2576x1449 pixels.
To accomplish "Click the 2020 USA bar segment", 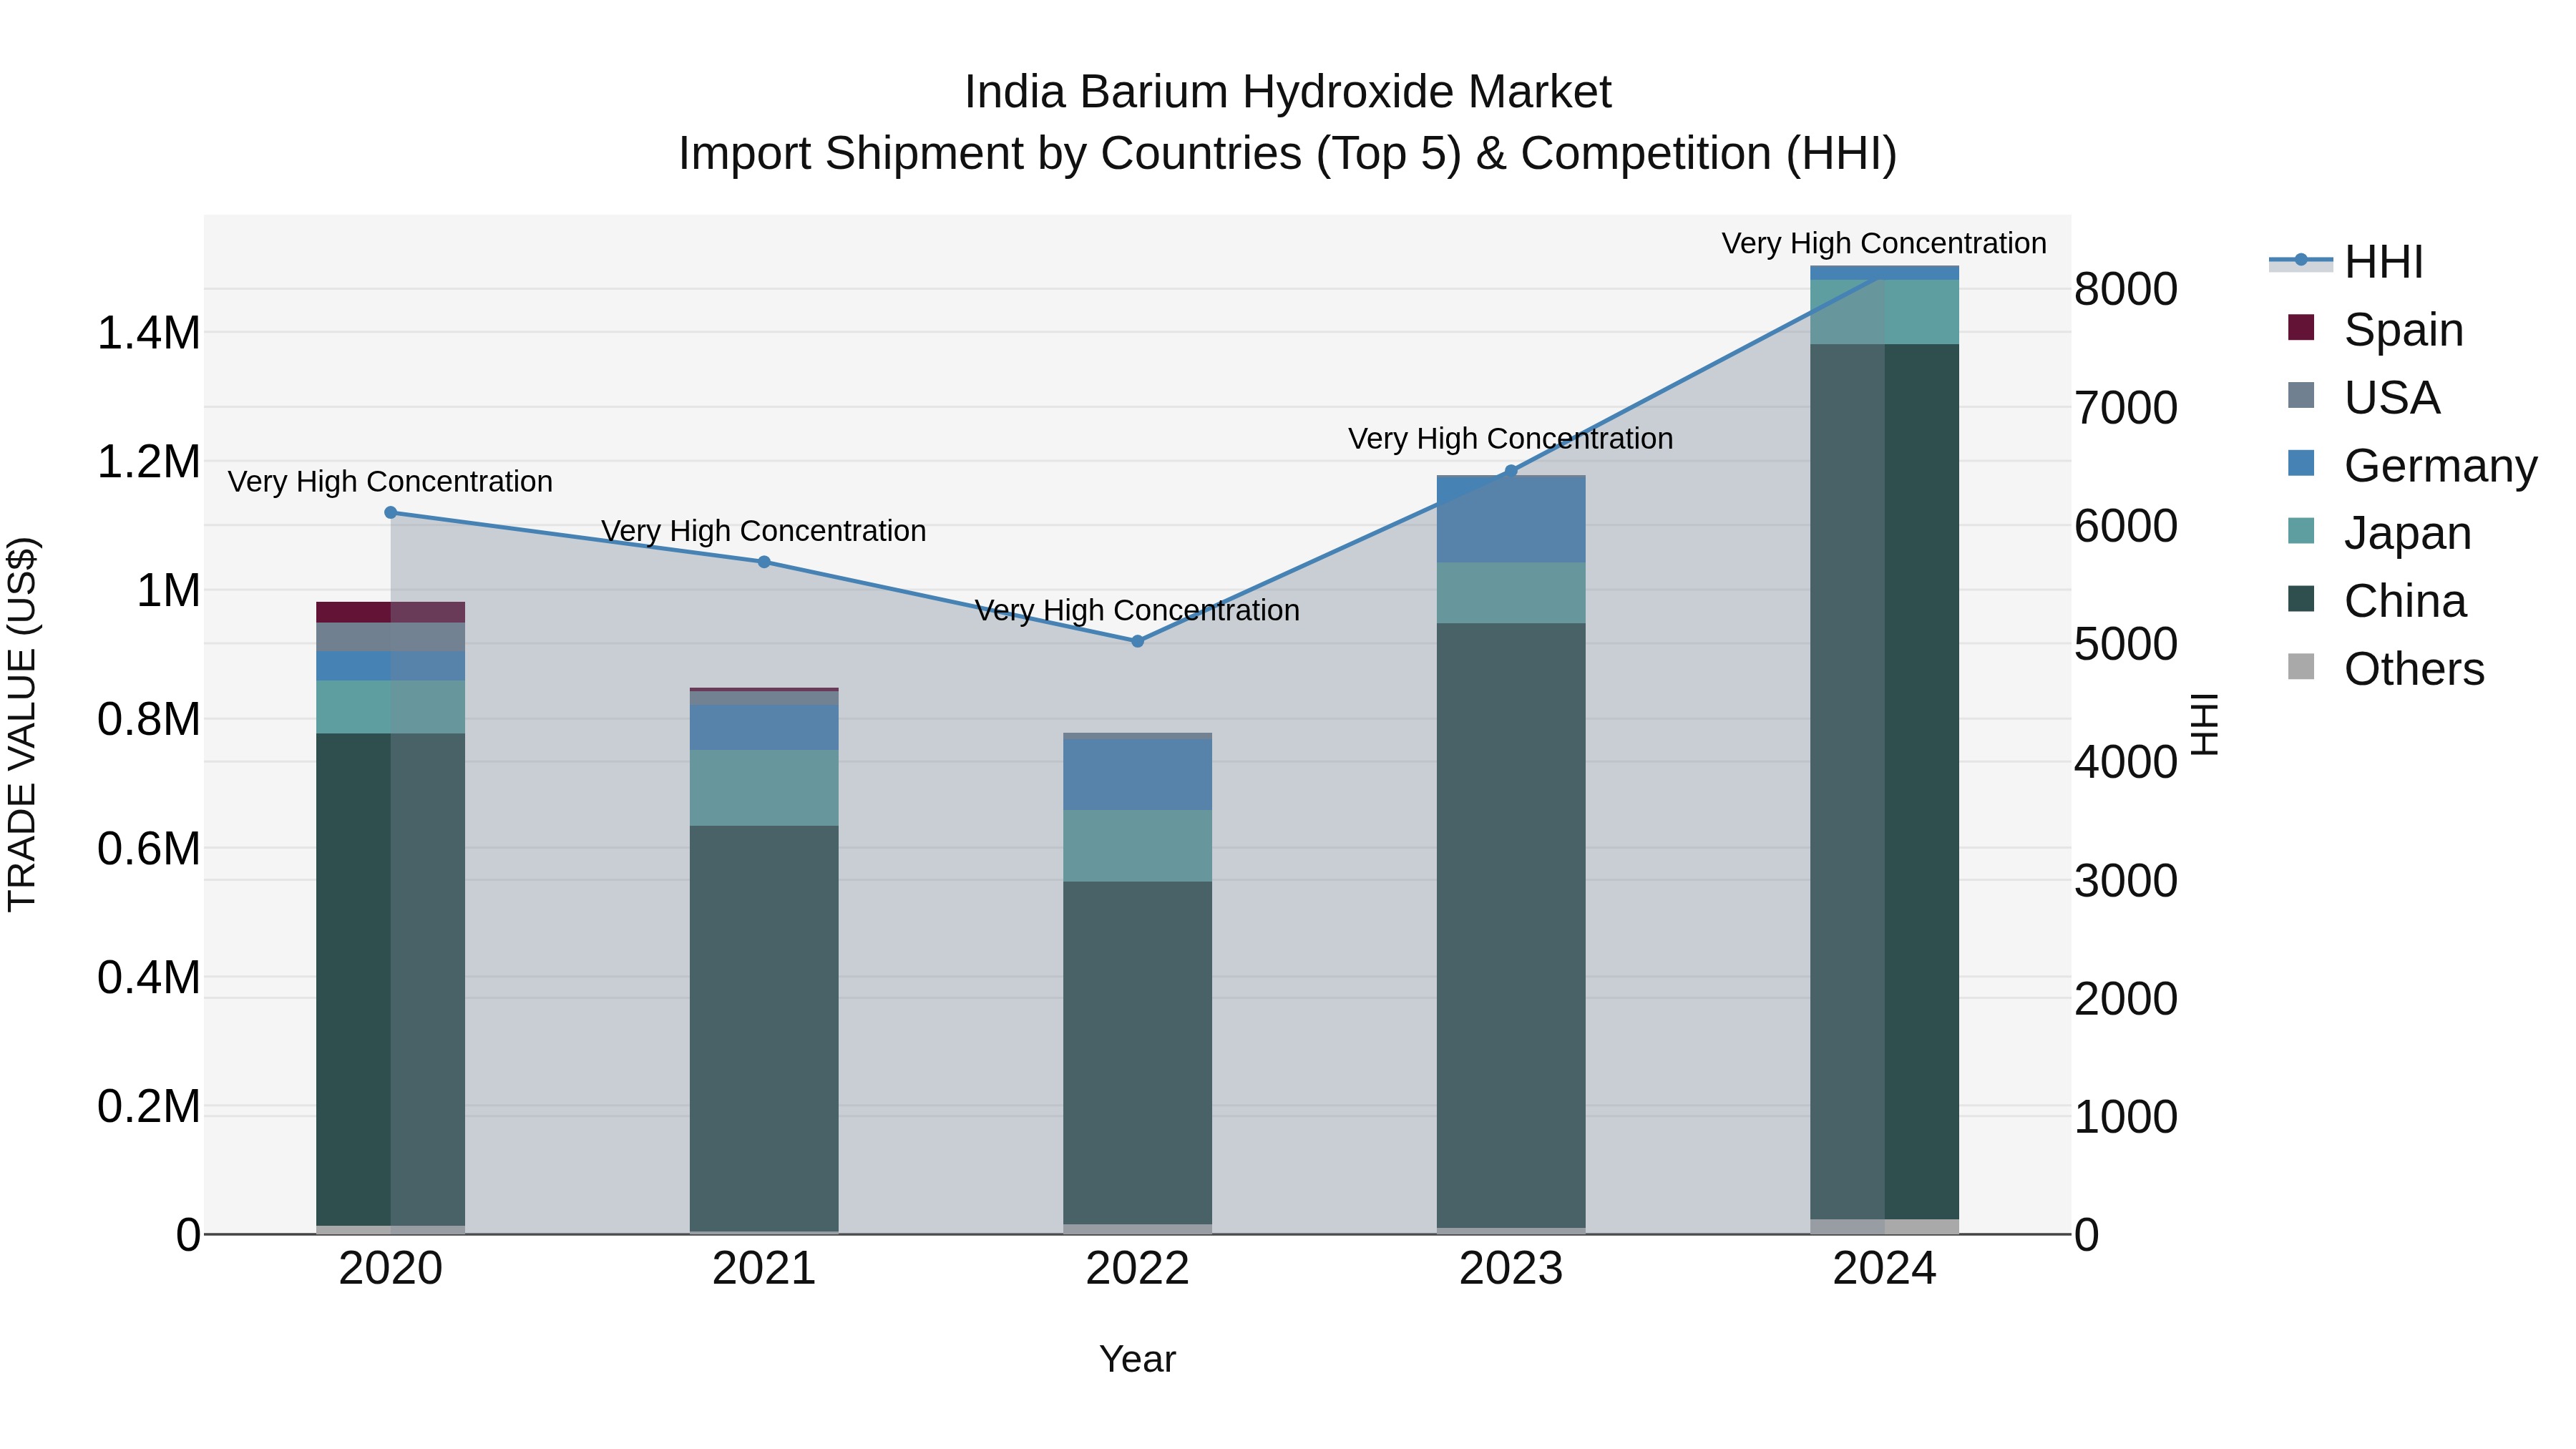I will [x=391, y=637].
